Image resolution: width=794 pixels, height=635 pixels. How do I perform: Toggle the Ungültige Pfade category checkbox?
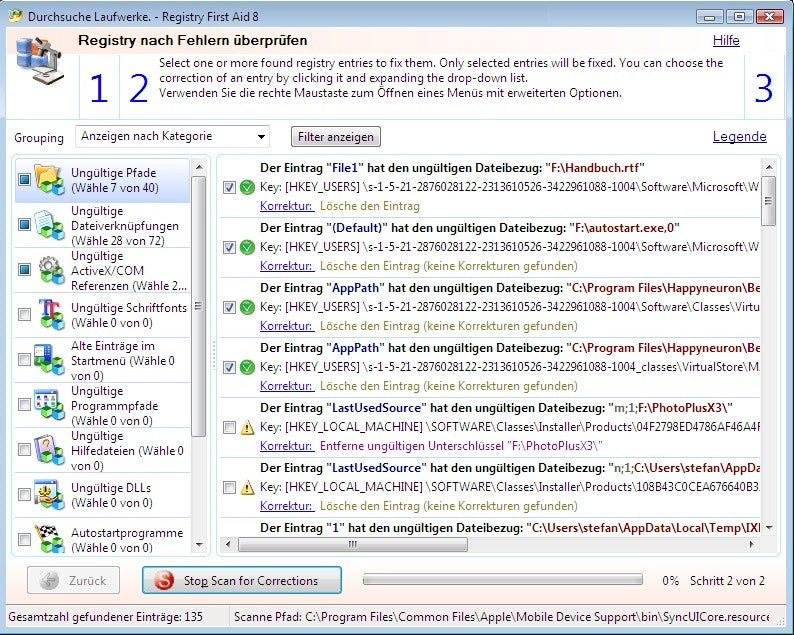(x=24, y=179)
